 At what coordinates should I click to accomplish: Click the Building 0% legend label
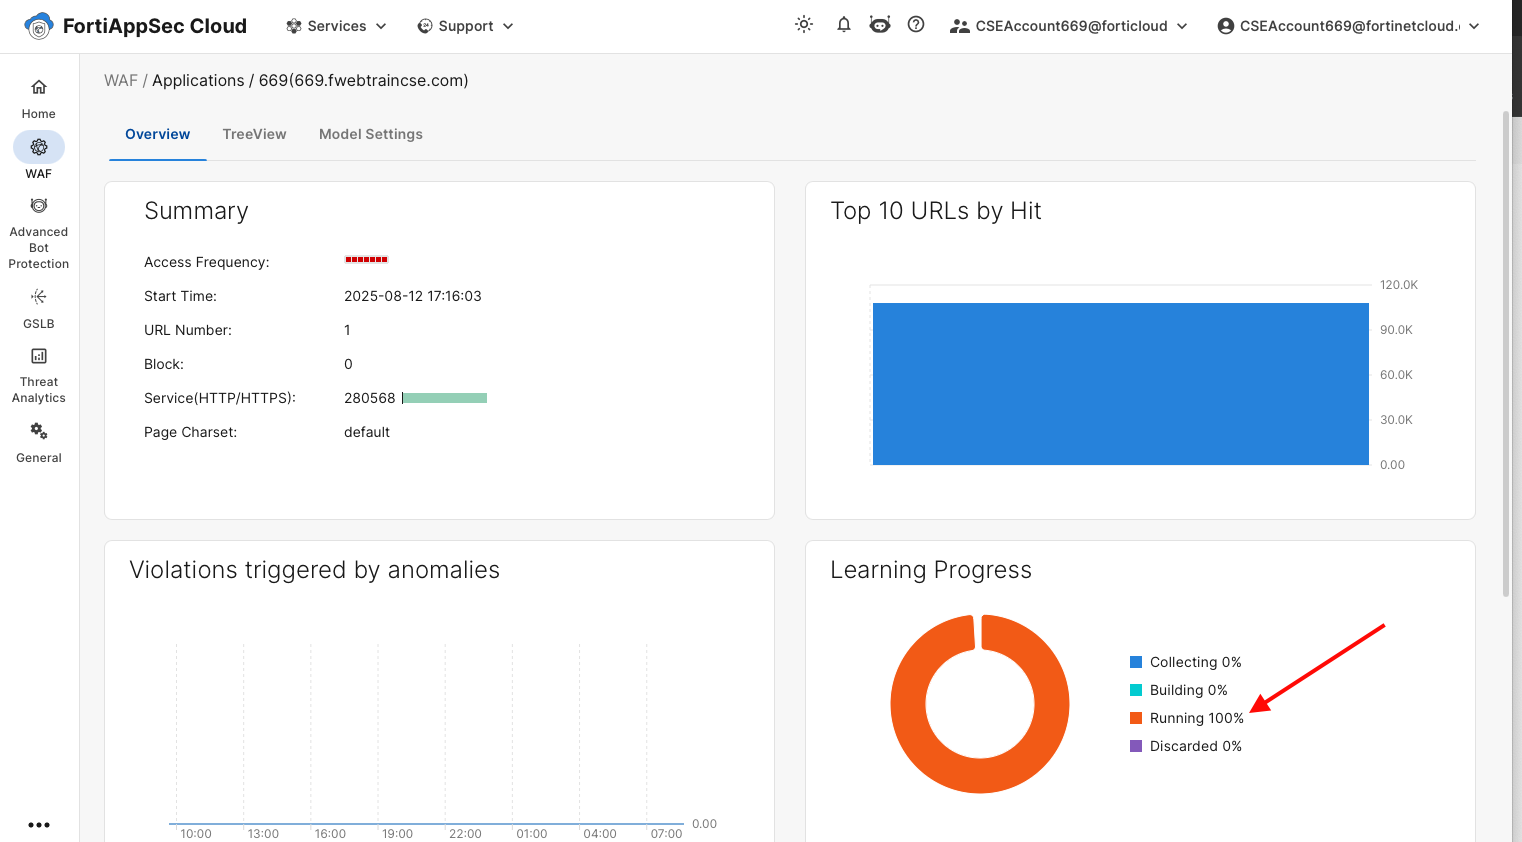pyautogui.click(x=1189, y=690)
